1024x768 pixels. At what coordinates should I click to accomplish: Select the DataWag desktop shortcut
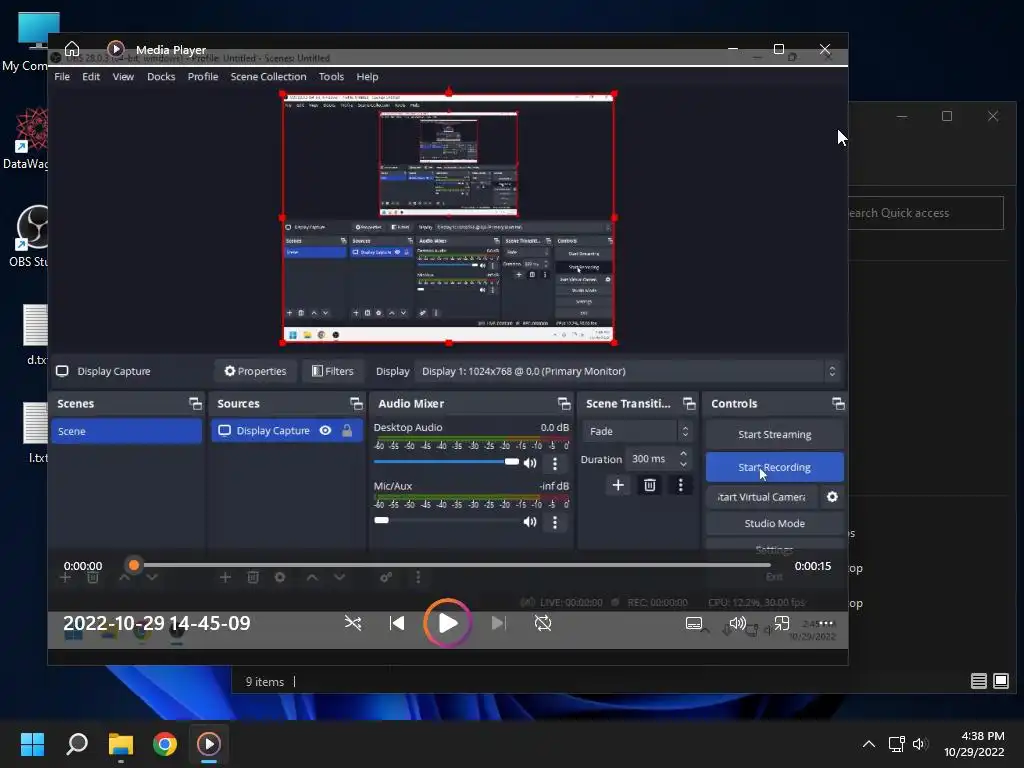point(26,138)
